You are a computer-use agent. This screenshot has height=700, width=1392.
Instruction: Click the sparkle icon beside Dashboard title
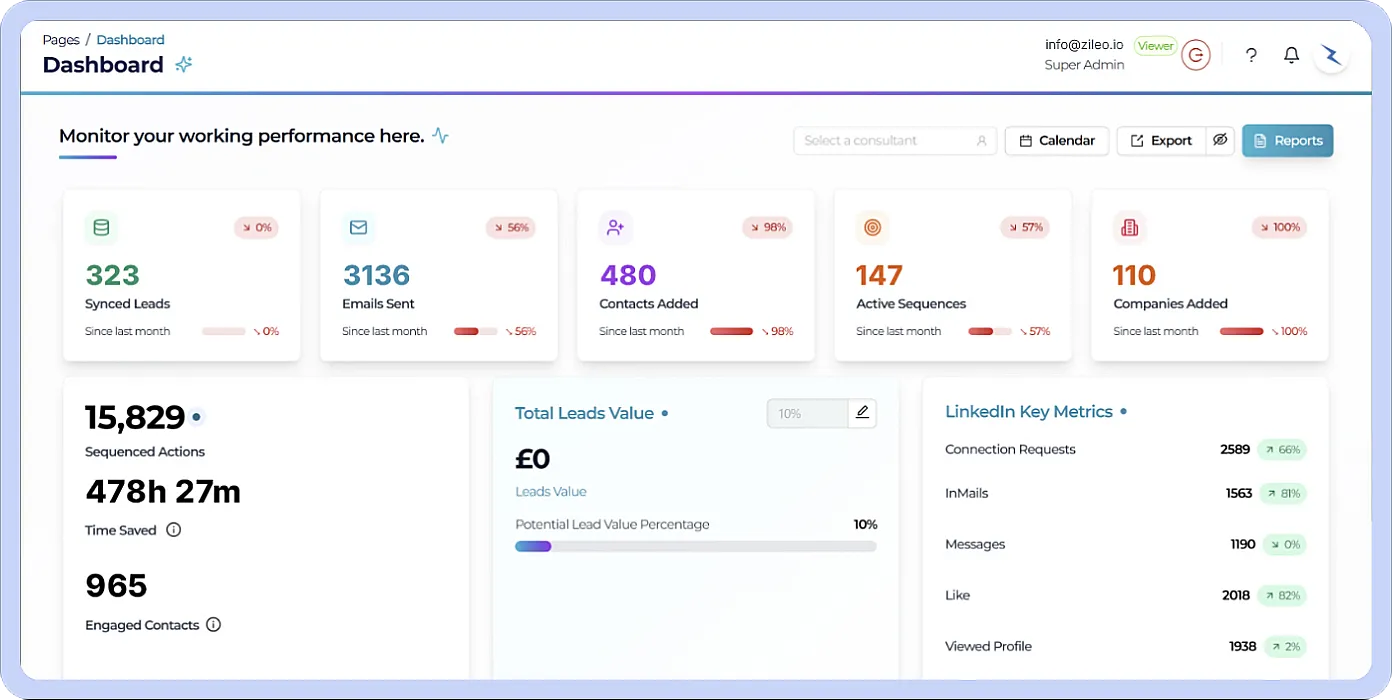click(184, 65)
